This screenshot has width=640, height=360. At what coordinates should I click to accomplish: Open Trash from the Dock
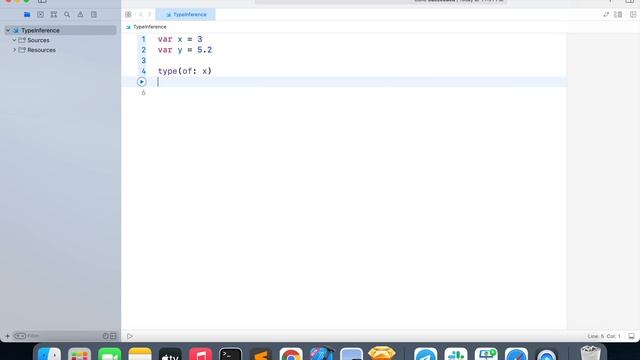pos(590,353)
